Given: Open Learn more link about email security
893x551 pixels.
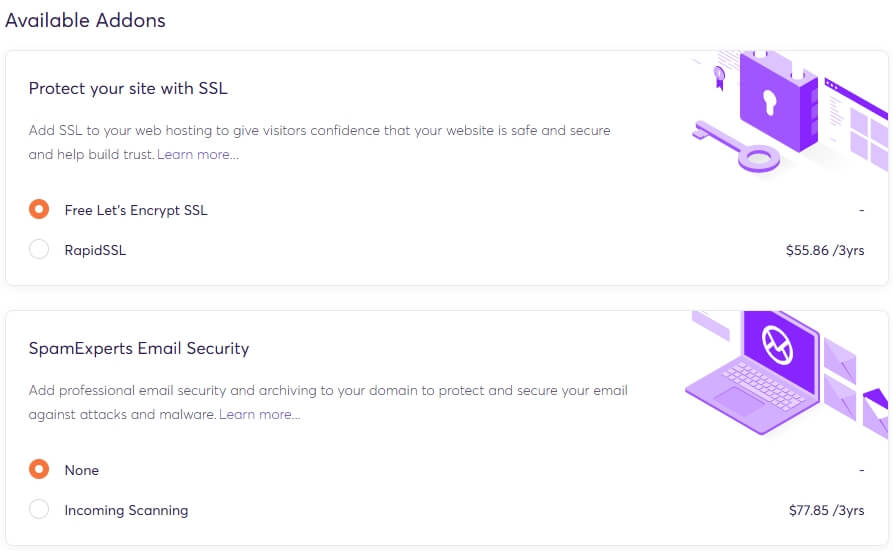Looking at the screenshot, I should [259, 414].
